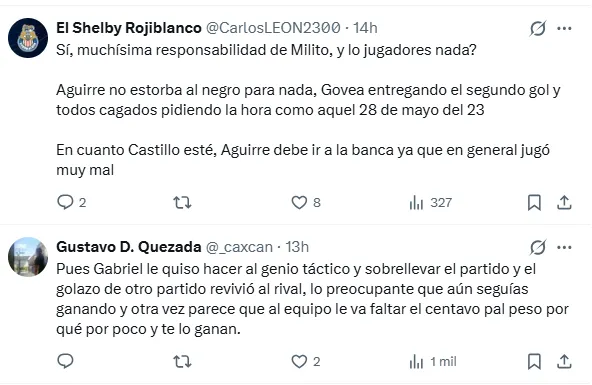Reply to Gustavo D. Quezada's tweet
Viewport: 592px width, 385px height.
click(x=65, y=361)
